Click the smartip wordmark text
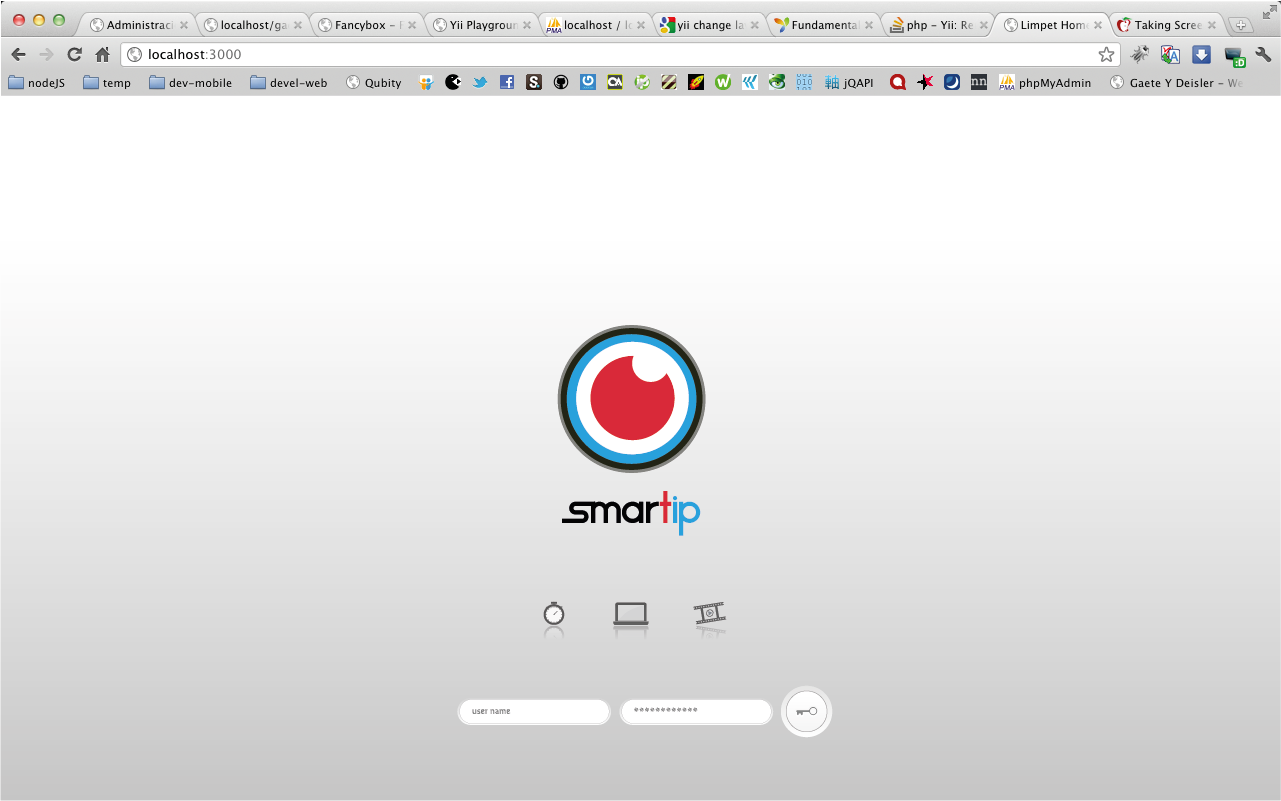The width and height of the screenshot is (1281, 801). click(631, 512)
